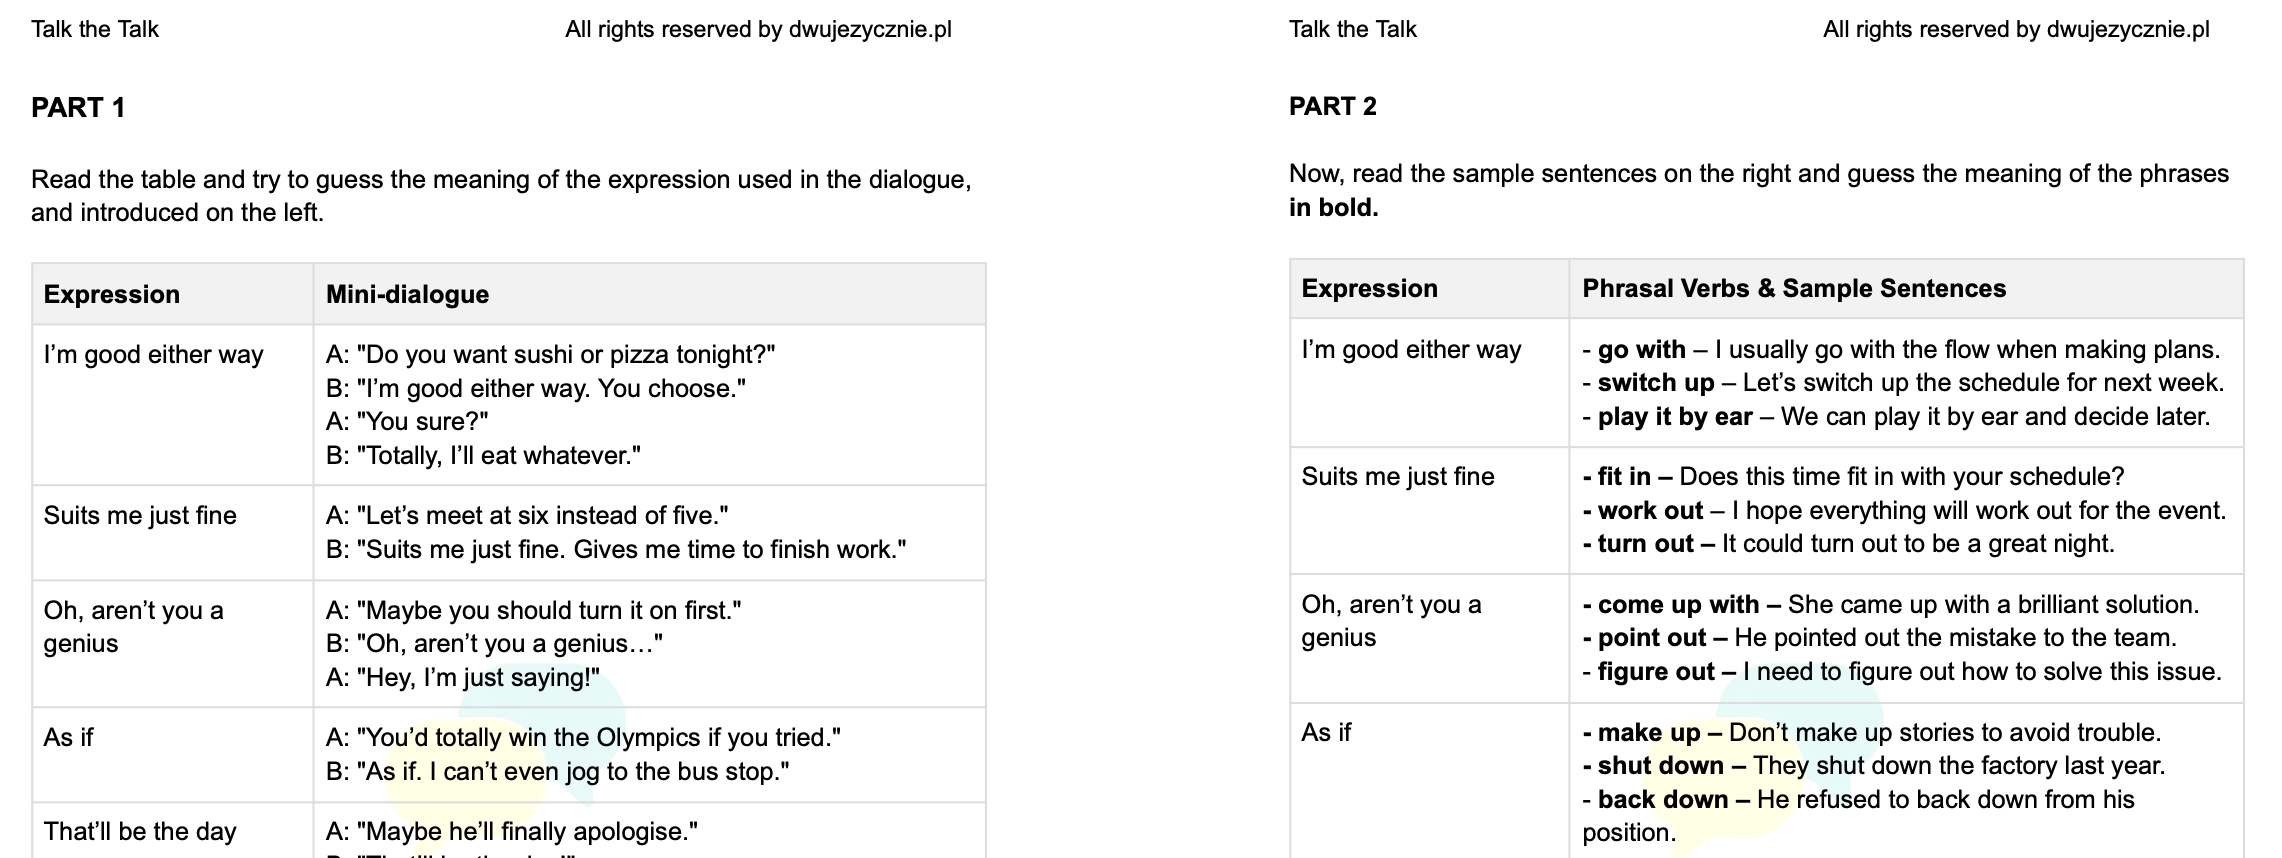Click the bold phrasal verb 'fit in'
Screen dimensions: 2282x858
pos(1623,477)
